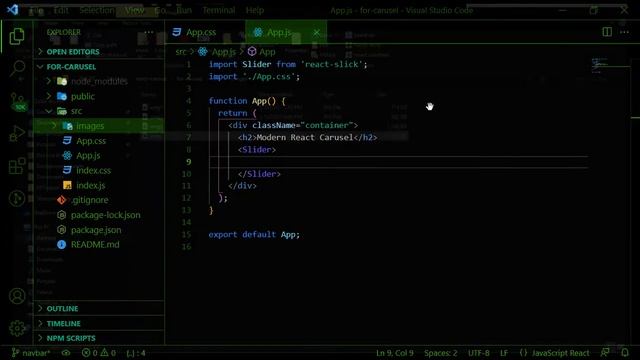Open the Source Control view

coord(17,101)
